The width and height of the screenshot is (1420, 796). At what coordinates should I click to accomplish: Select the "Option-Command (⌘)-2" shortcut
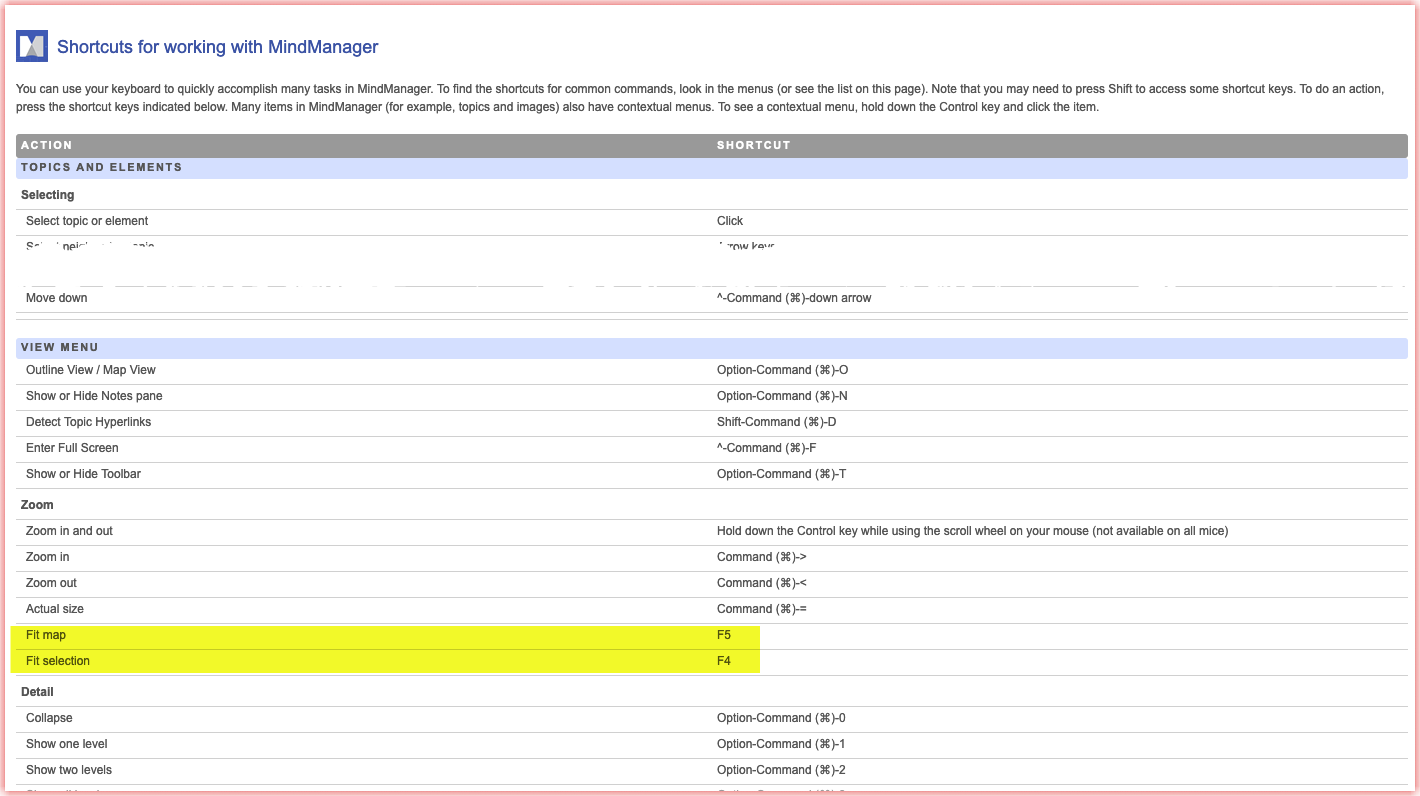pos(781,770)
